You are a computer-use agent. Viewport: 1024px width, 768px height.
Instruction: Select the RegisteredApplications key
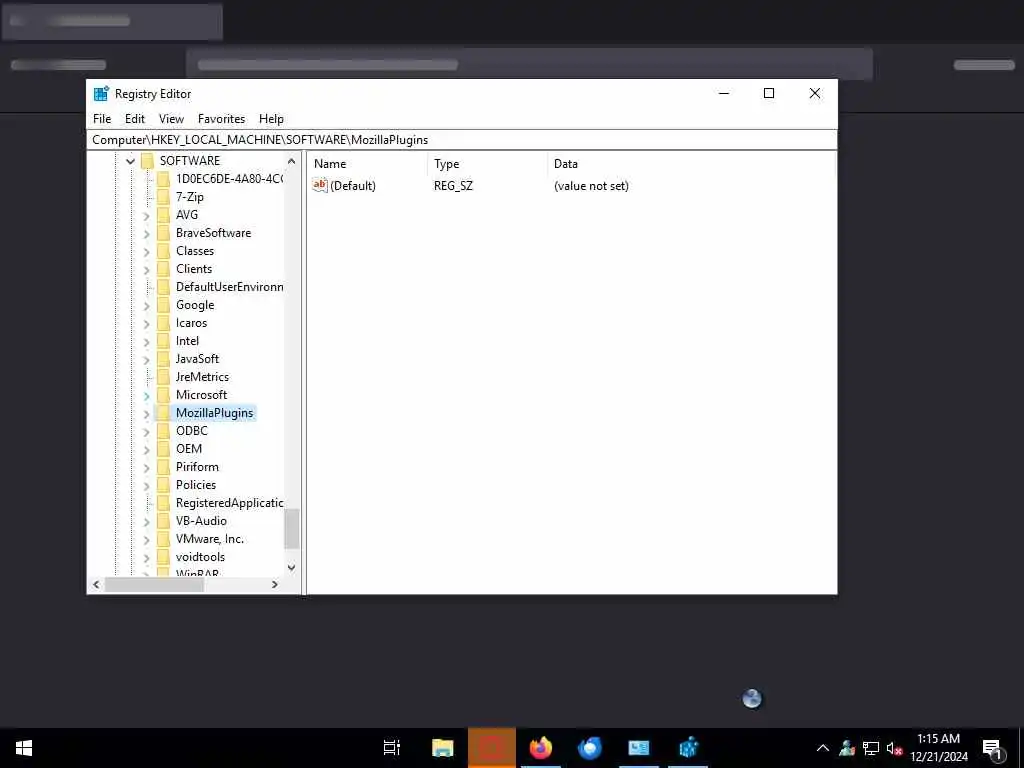pyautogui.click(x=229, y=503)
